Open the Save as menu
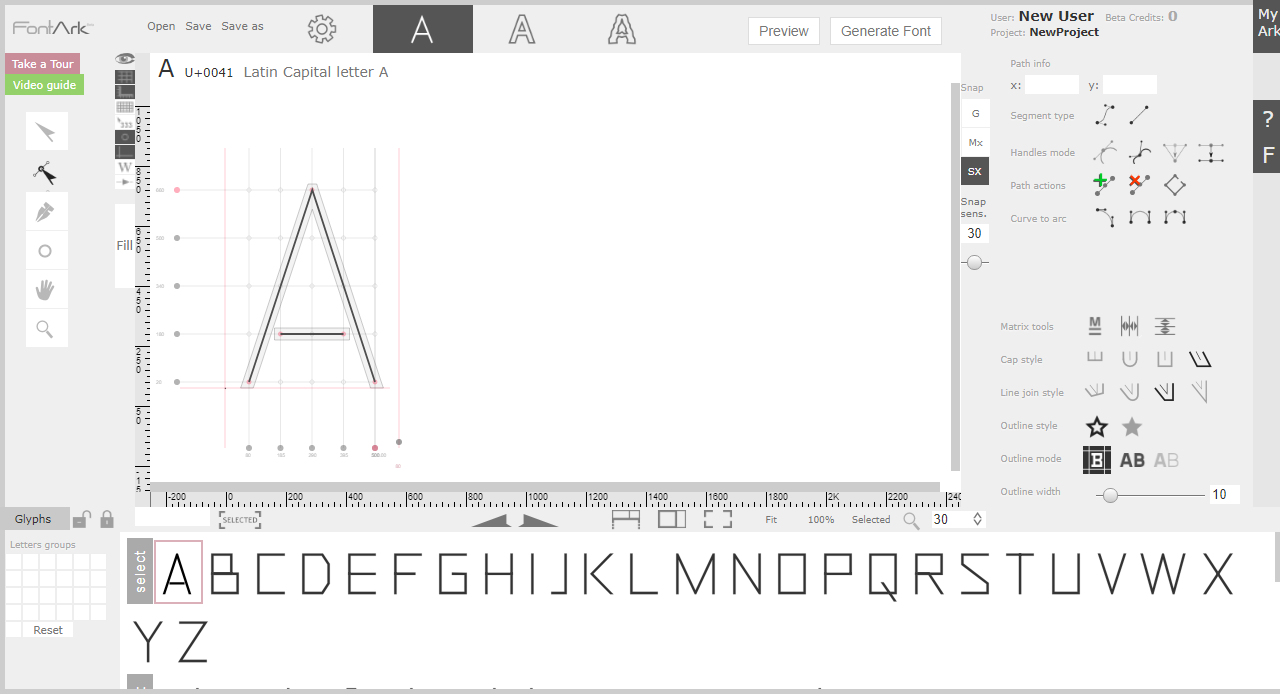Image resolution: width=1280 pixels, height=694 pixels. pyautogui.click(x=242, y=26)
